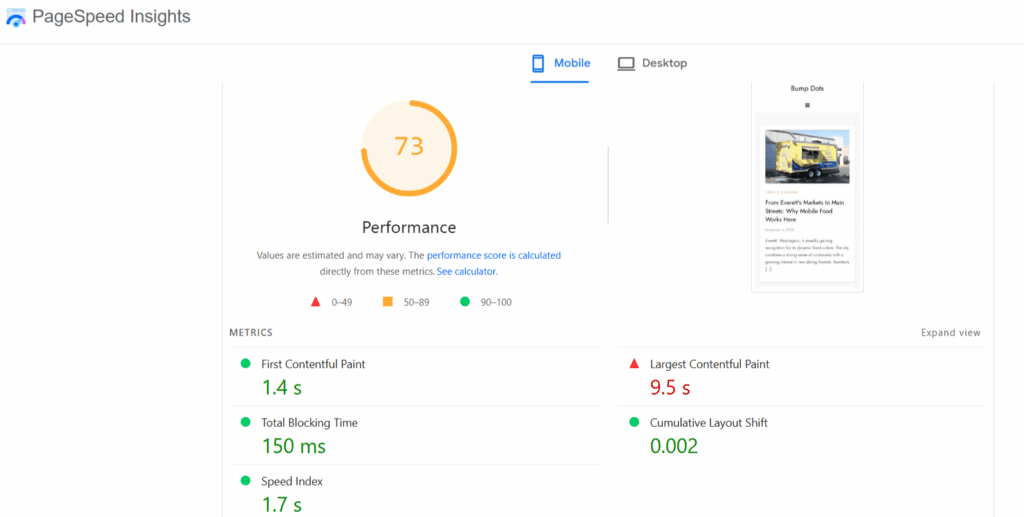The width and height of the screenshot is (1024, 517).
Task: Click the mobile phone icon
Action: tap(538, 64)
